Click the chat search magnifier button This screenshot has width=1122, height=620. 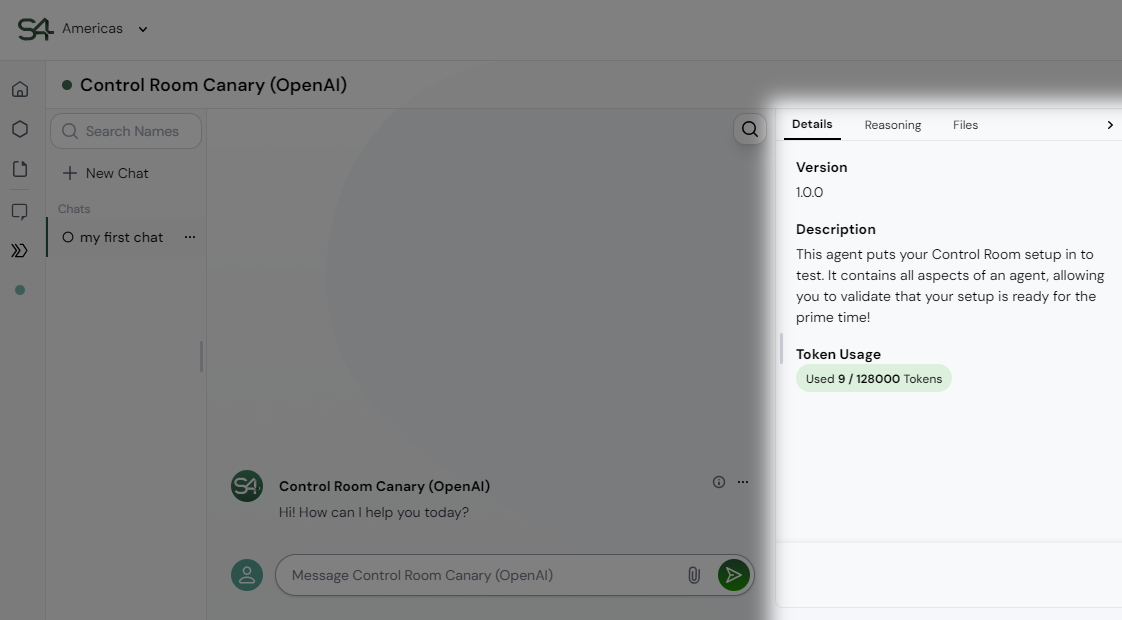[750, 129]
